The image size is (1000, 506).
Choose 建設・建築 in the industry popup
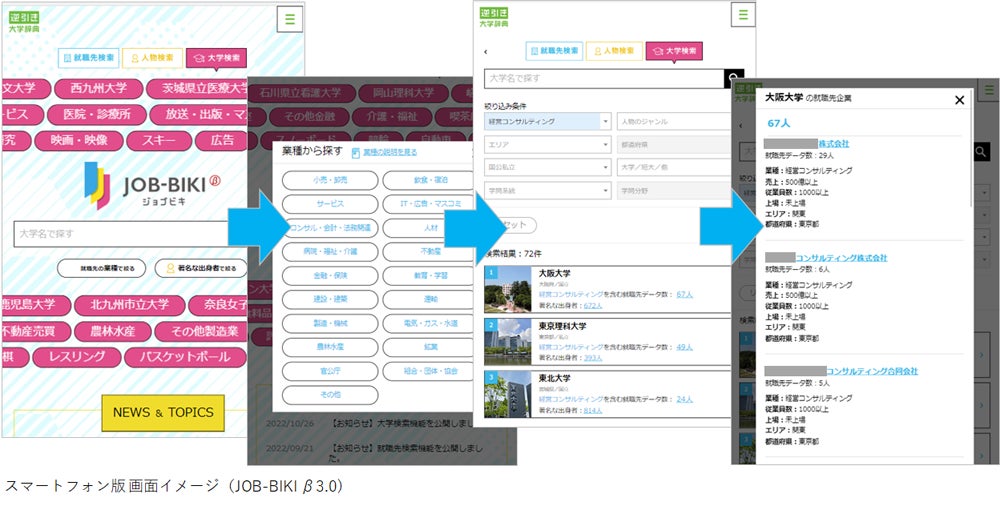click(x=330, y=299)
